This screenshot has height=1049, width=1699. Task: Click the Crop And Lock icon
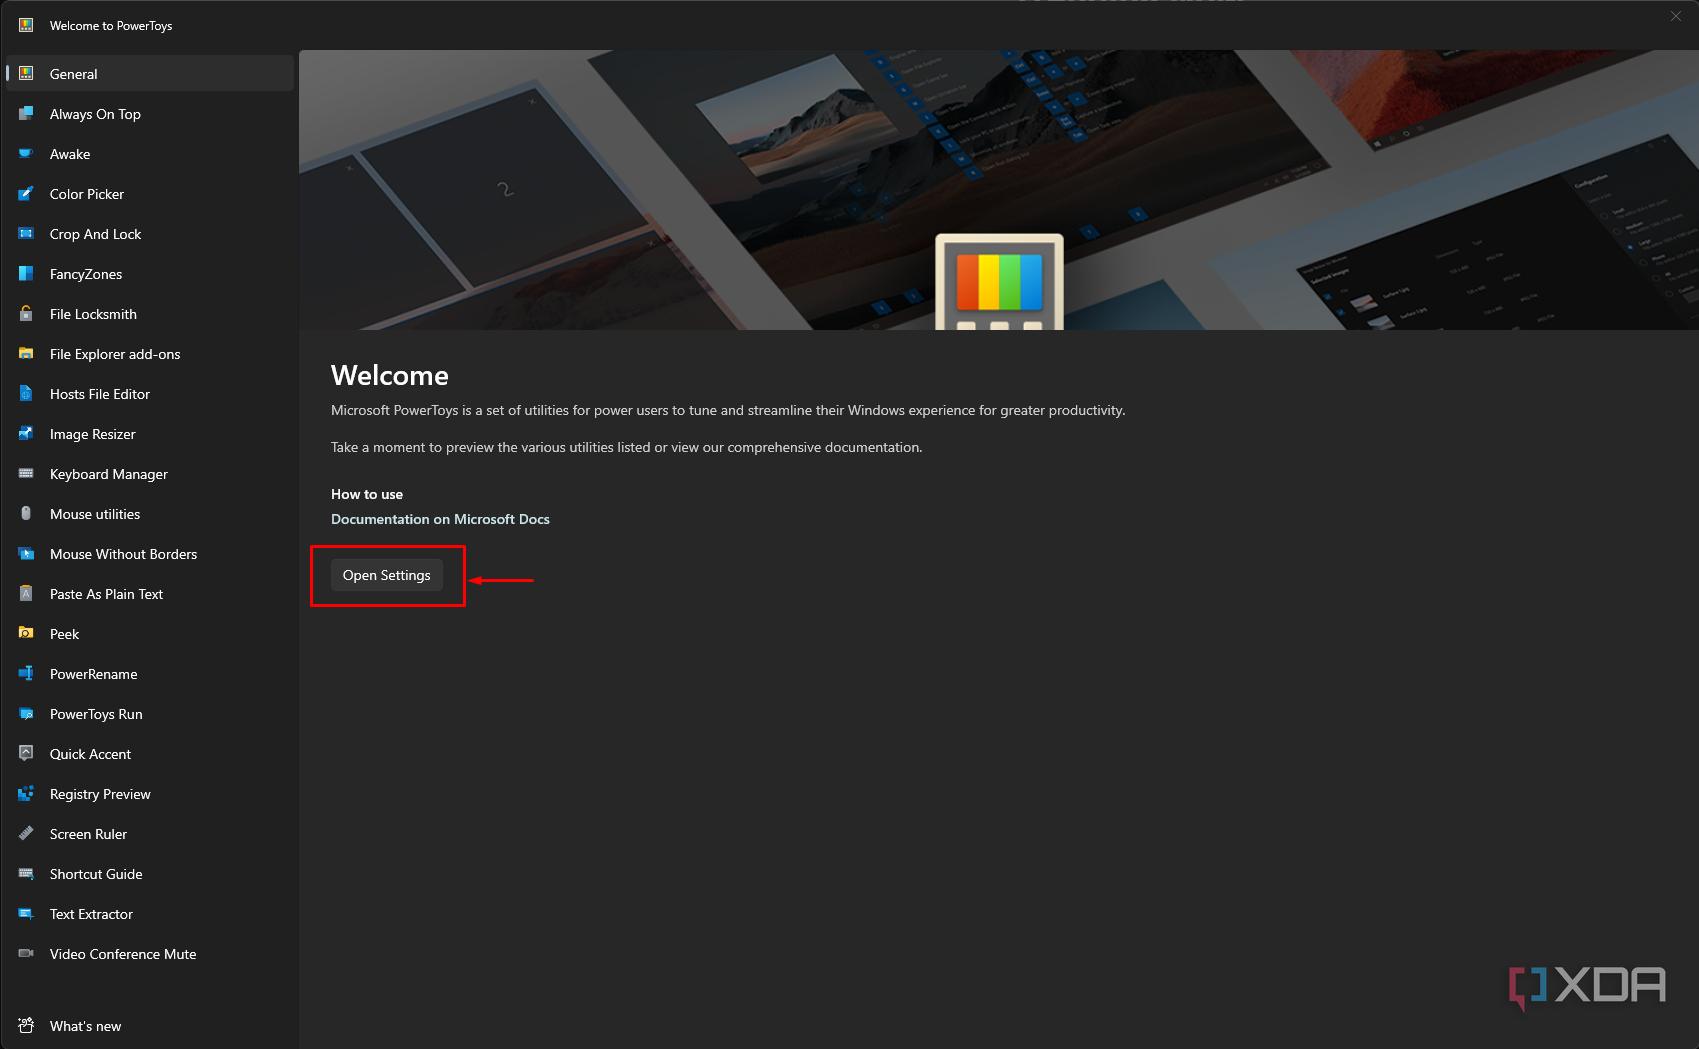[x=26, y=234]
